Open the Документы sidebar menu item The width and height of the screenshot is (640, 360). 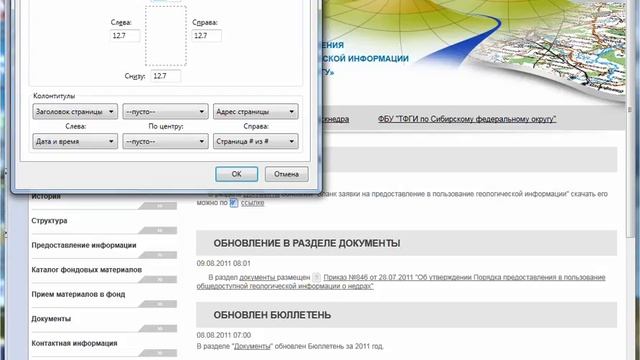click(51, 318)
